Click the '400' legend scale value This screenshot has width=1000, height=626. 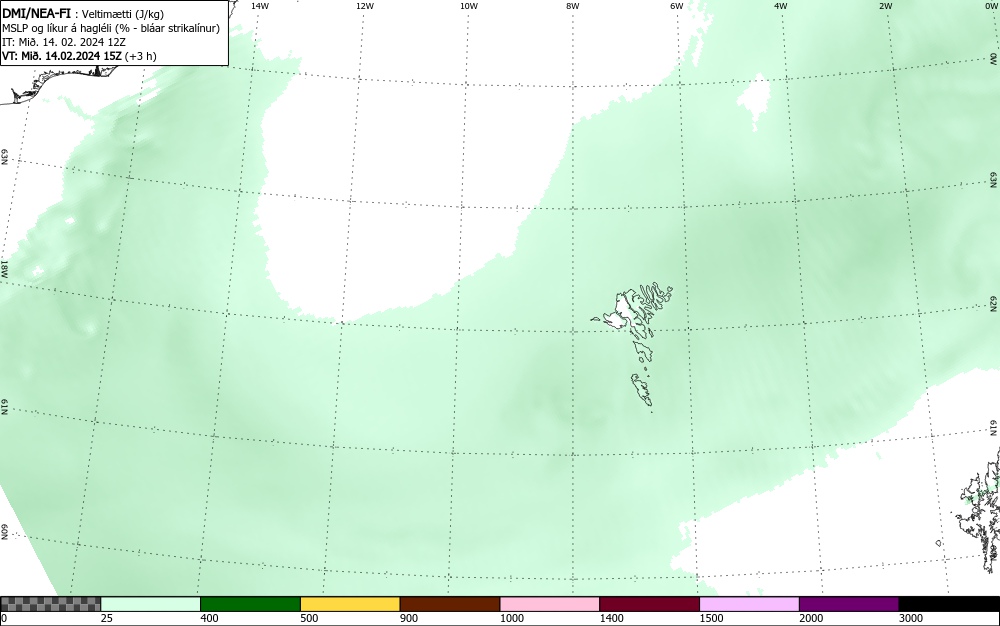pos(209,618)
